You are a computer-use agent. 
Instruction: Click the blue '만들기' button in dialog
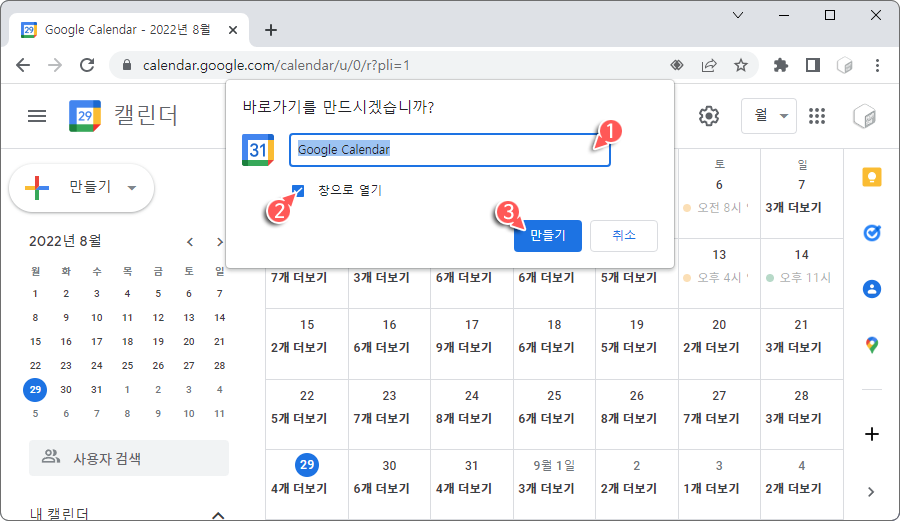point(548,236)
